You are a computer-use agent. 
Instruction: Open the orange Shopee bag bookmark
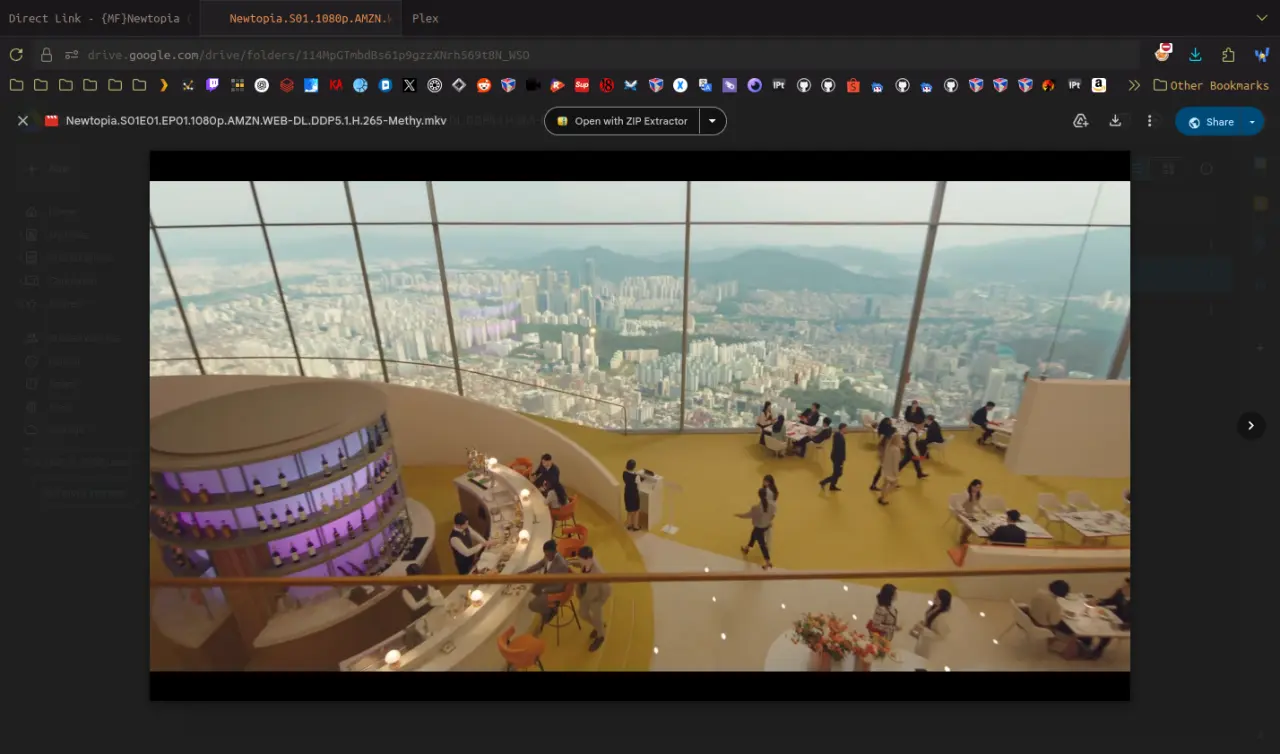pos(853,85)
